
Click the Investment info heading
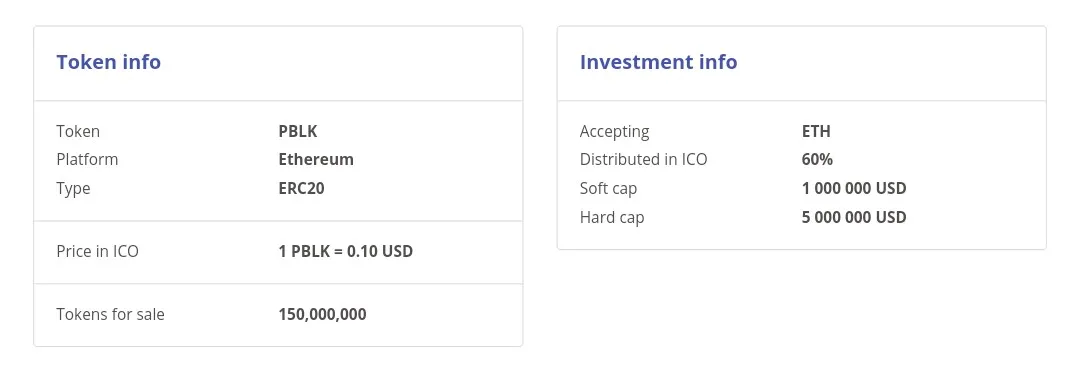(x=658, y=62)
